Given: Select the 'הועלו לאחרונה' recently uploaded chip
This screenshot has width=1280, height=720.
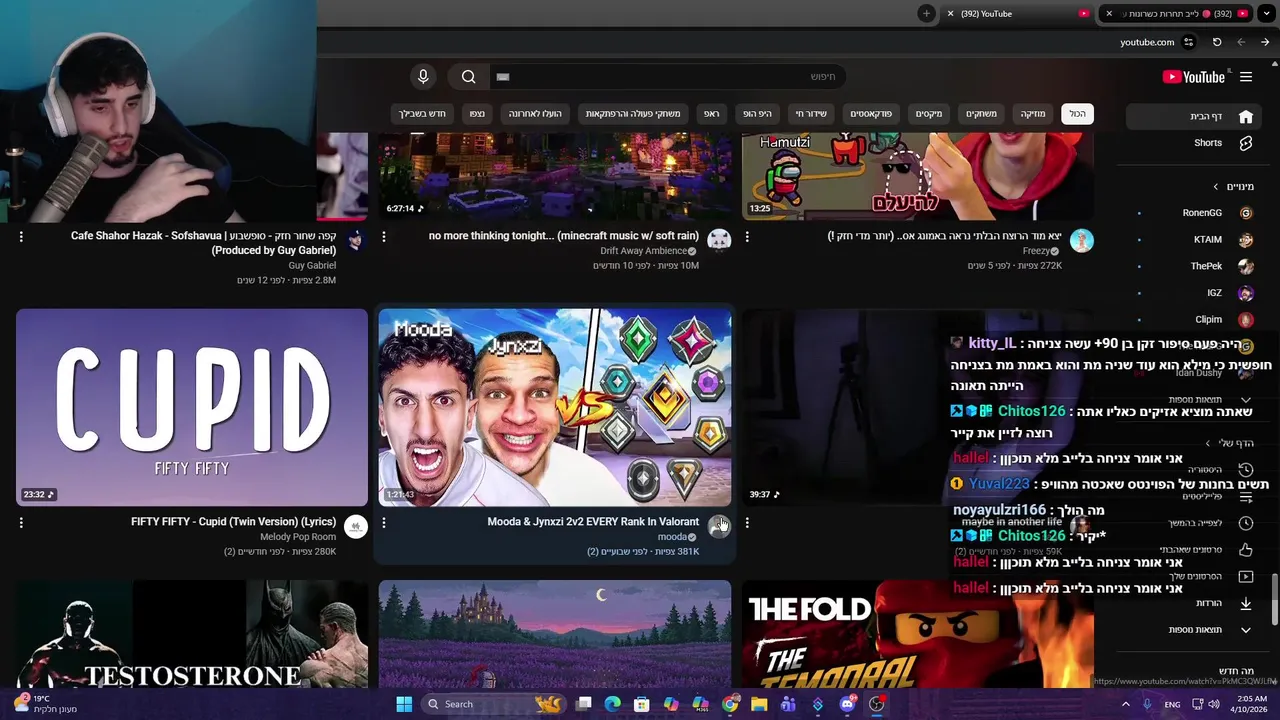Looking at the screenshot, I should (535, 114).
